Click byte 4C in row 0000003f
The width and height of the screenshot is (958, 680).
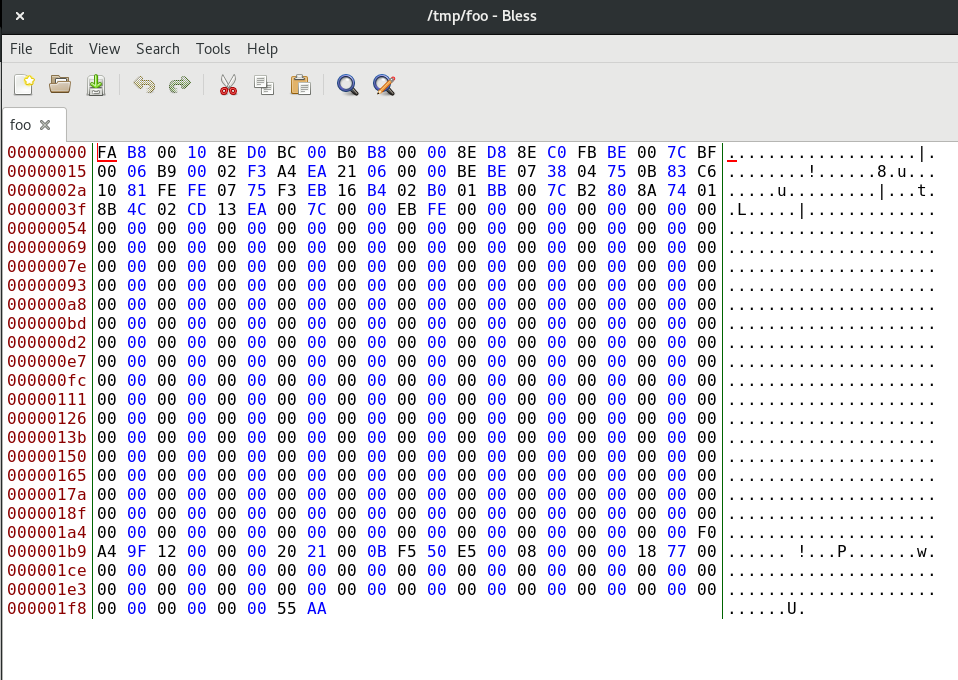click(137, 209)
